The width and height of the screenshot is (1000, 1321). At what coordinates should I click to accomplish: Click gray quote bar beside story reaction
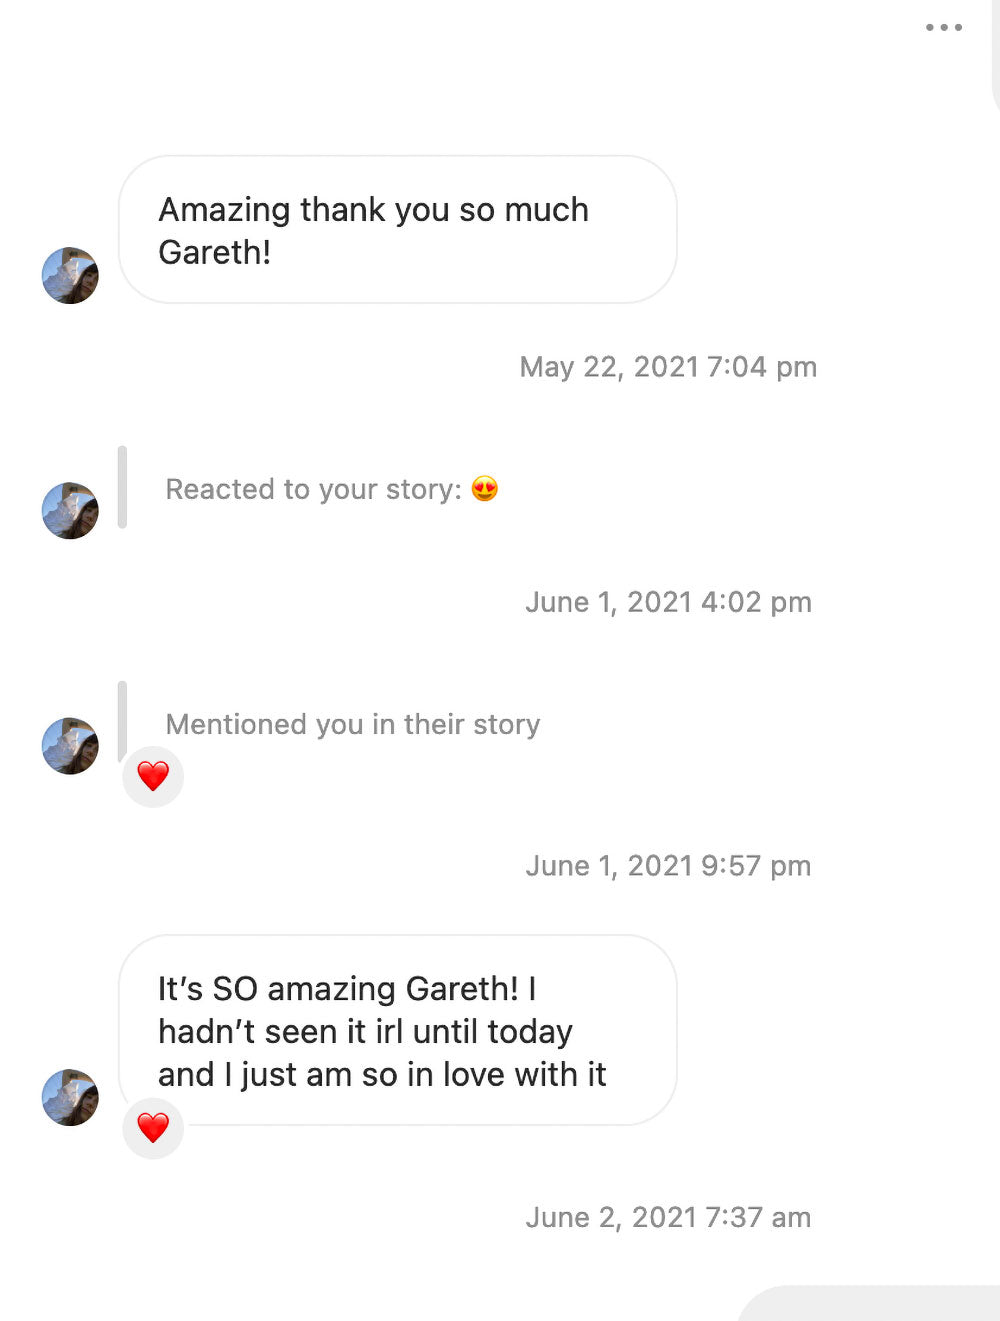122,487
